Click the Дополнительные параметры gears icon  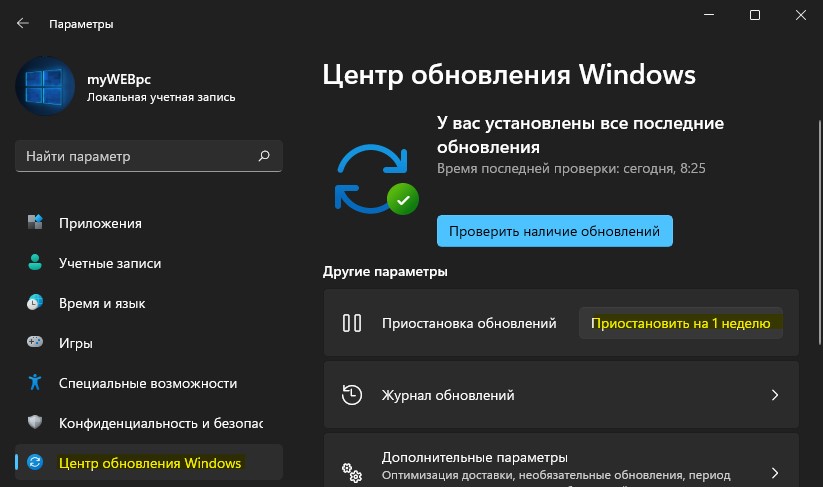click(352, 472)
